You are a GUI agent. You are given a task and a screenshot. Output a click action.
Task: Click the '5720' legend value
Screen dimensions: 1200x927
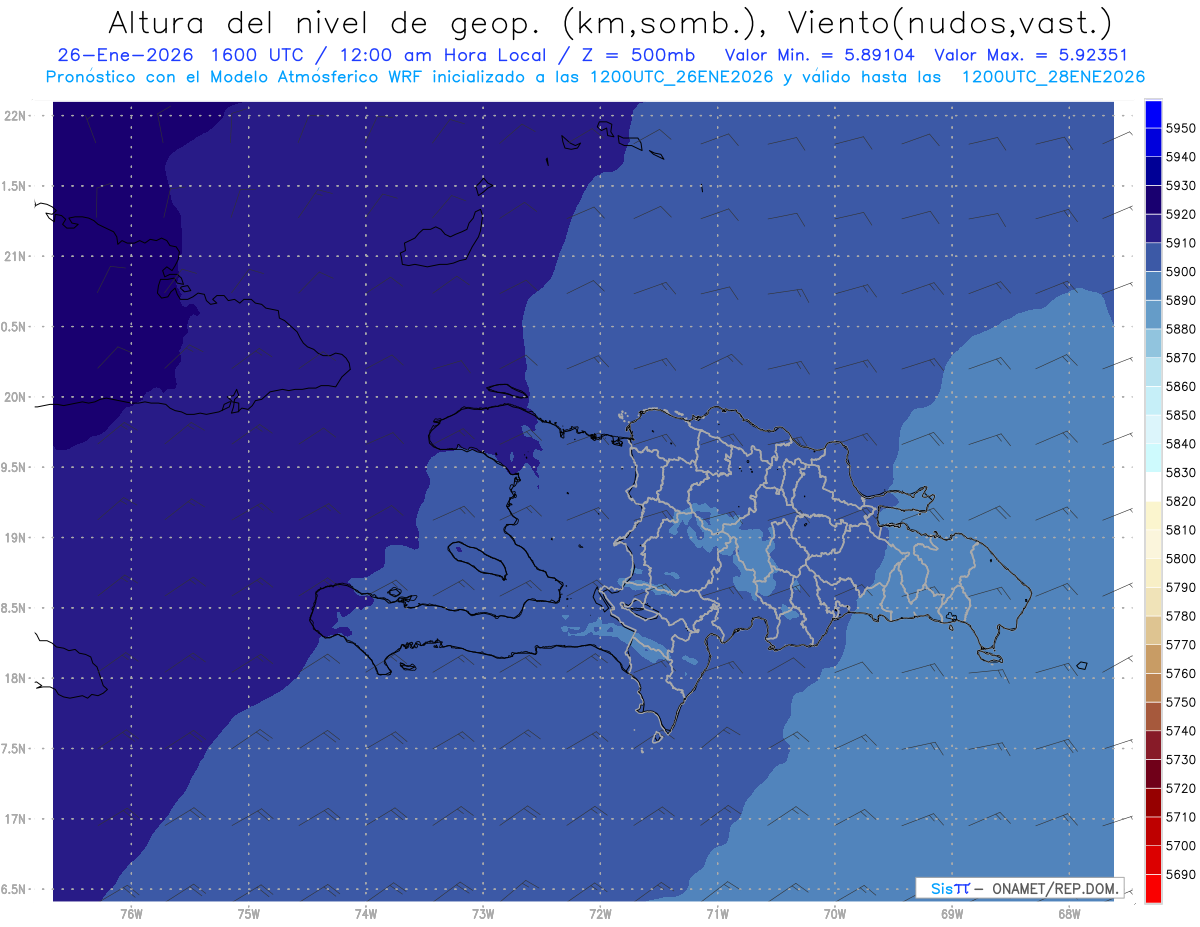pyautogui.click(x=1181, y=789)
